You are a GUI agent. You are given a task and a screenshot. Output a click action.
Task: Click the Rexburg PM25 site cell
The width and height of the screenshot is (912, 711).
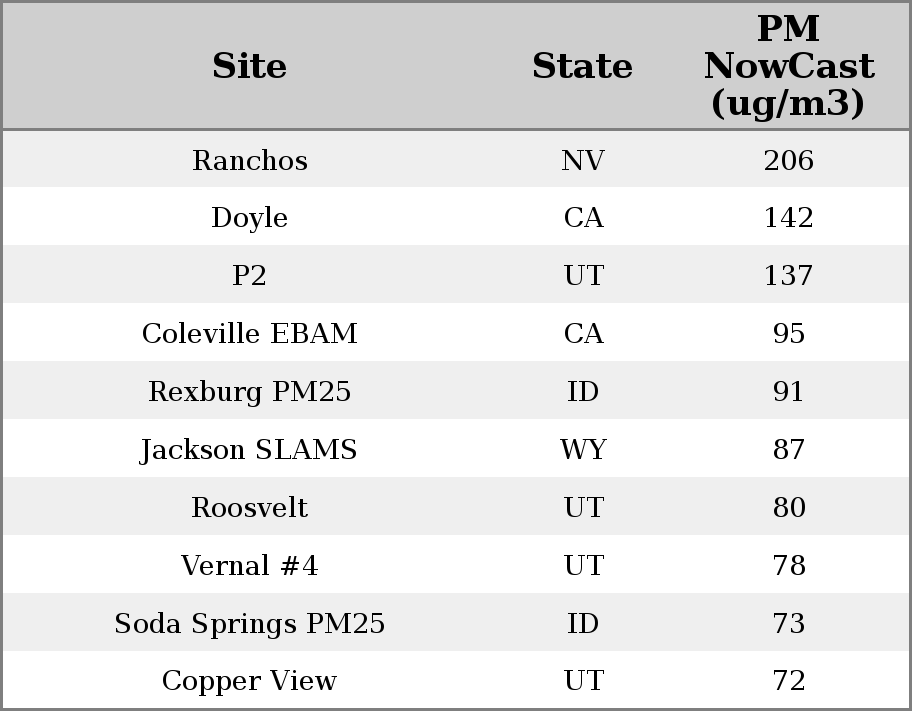pyautogui.click(x=249, y=392)
